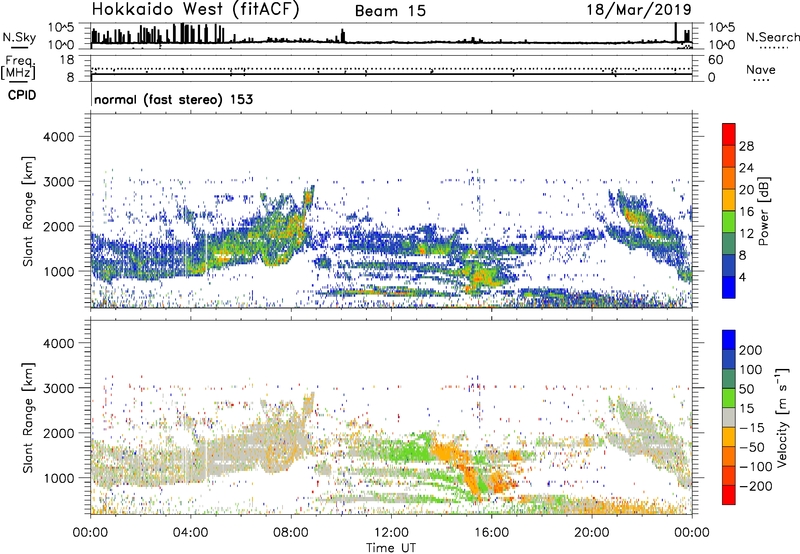The width and height of the screenshot is (800, 554).
Task: Click the "28" tick on Power colorbar
Action: pyautogui.click(x=746, y=146)
